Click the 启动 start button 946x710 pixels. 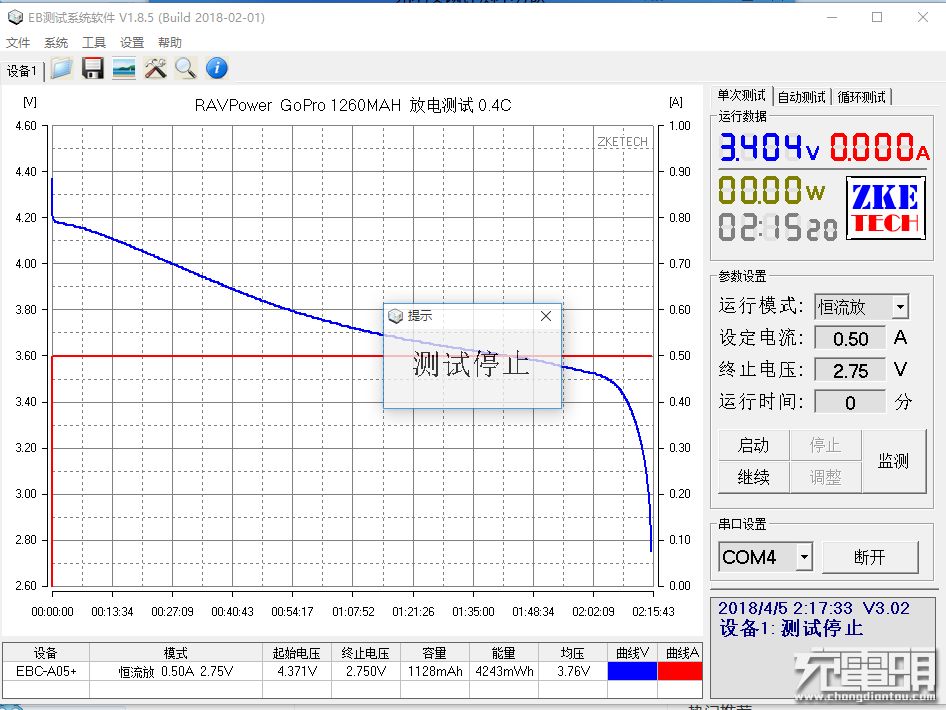tap(754, 446)
